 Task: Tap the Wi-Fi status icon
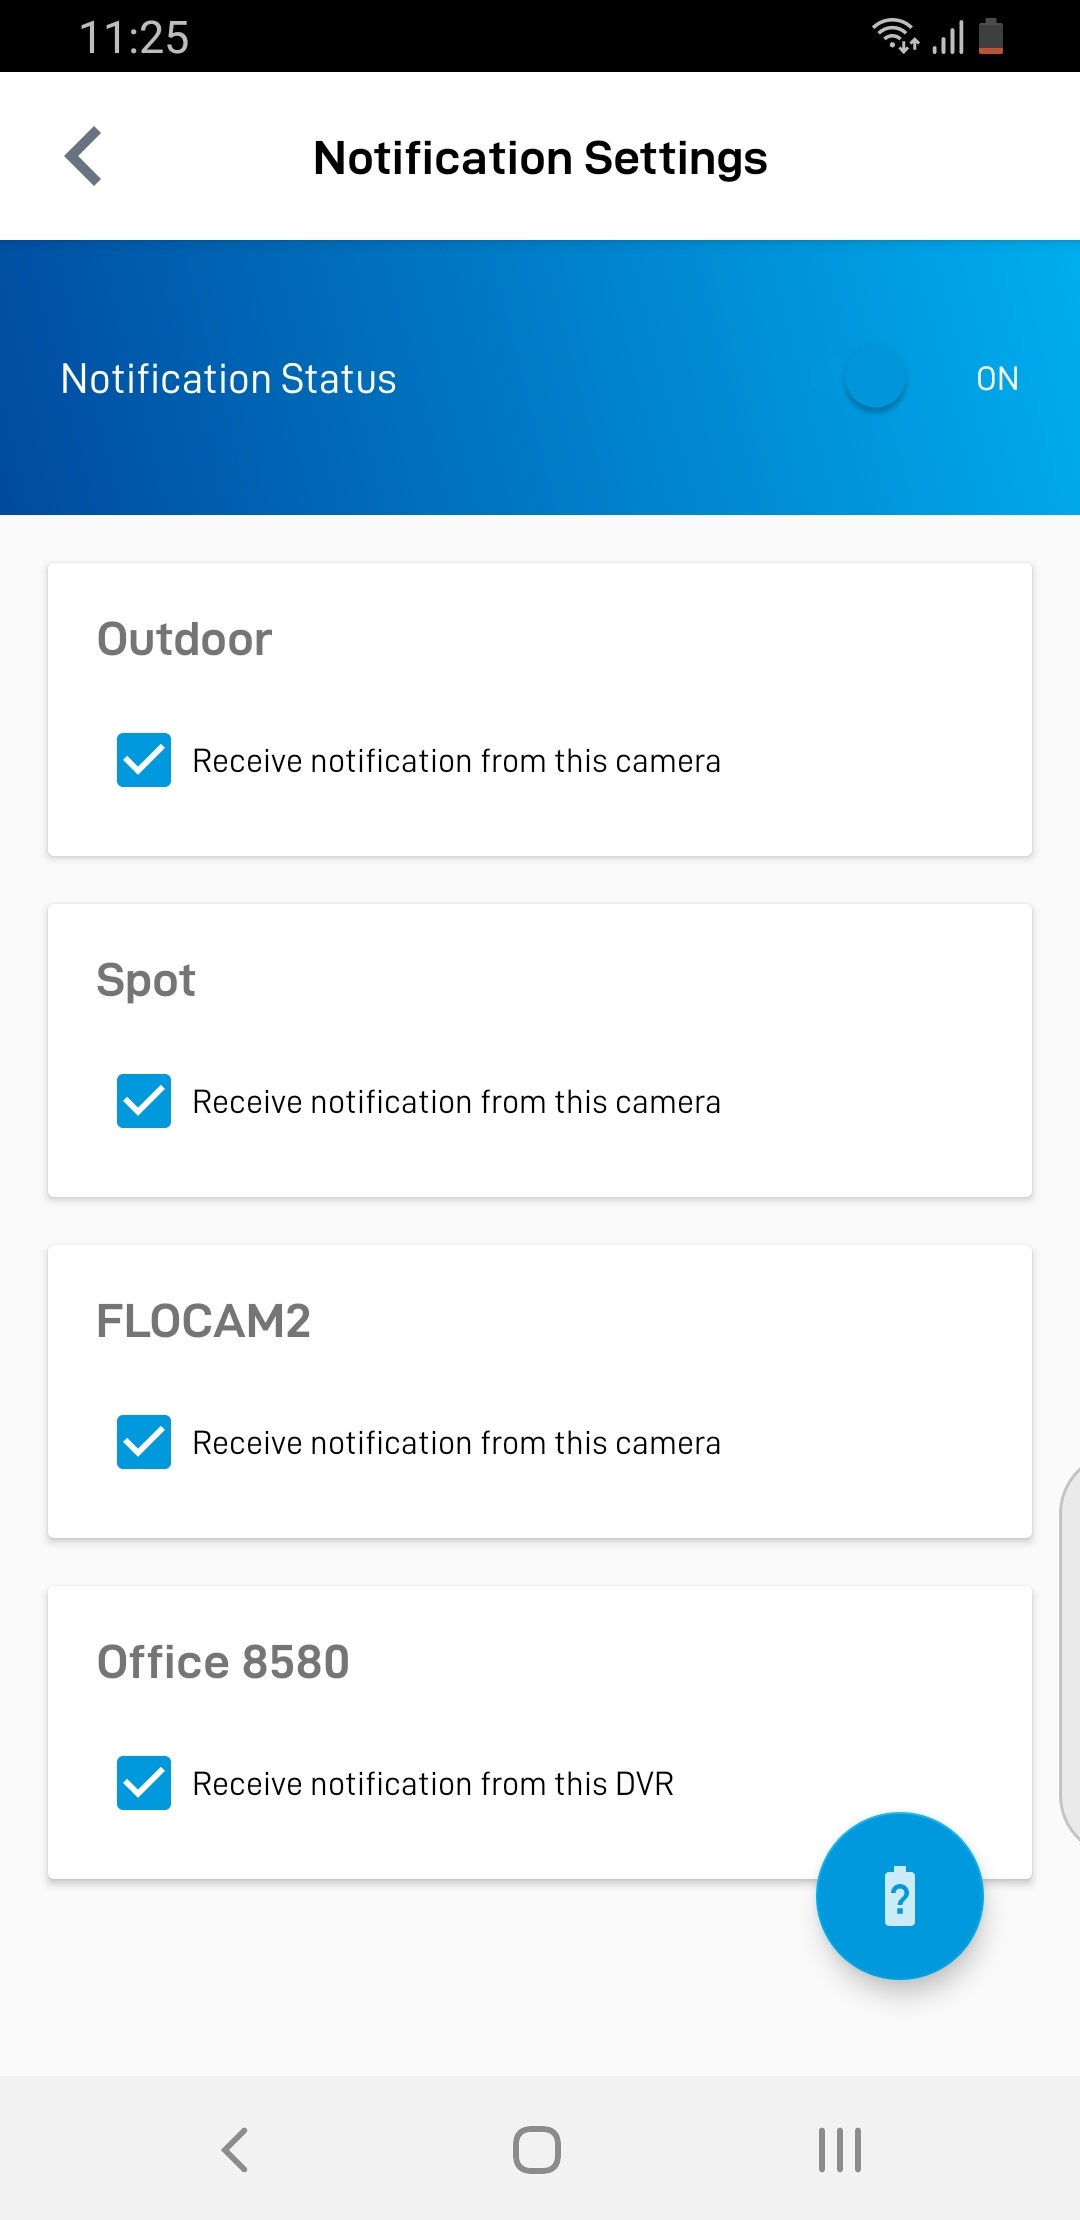(895, 36)
